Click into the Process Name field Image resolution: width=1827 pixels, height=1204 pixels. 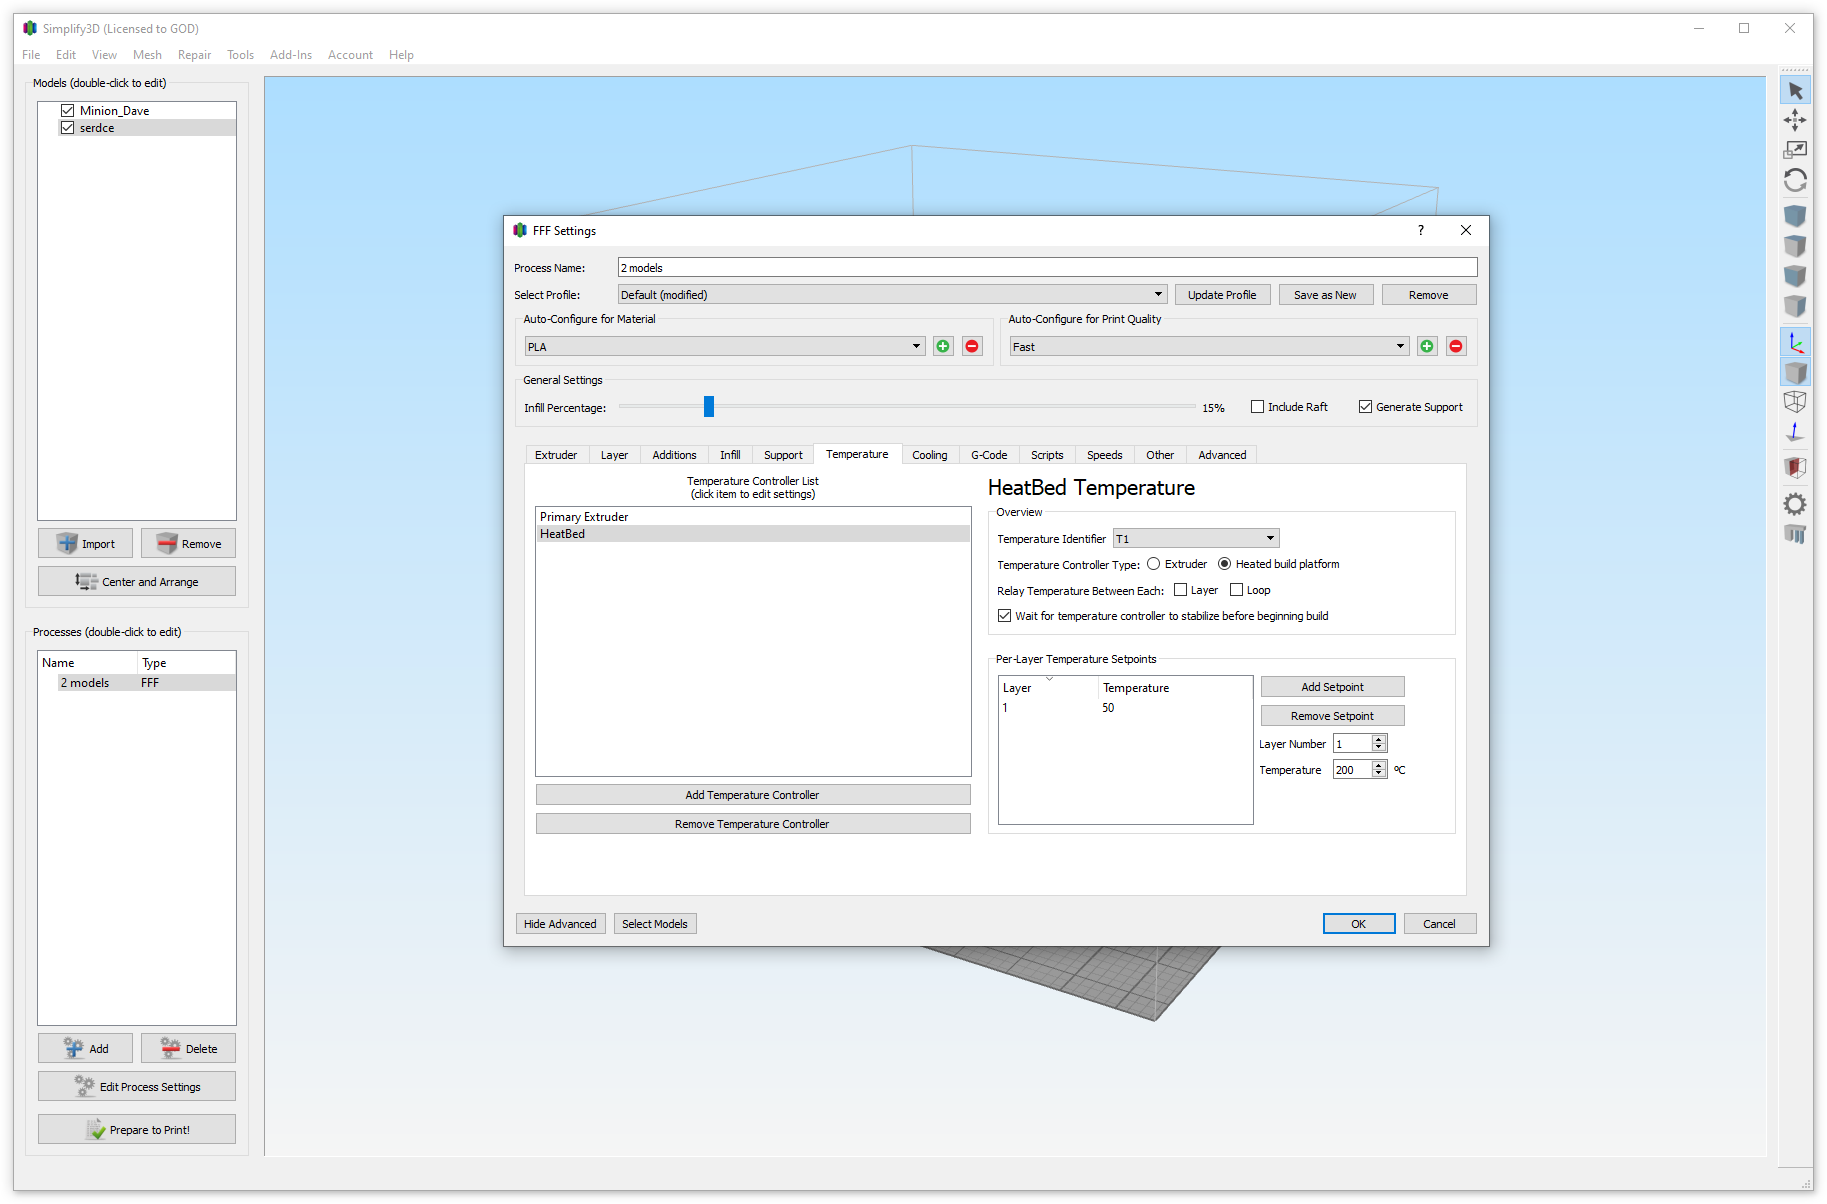[1047, 268]
